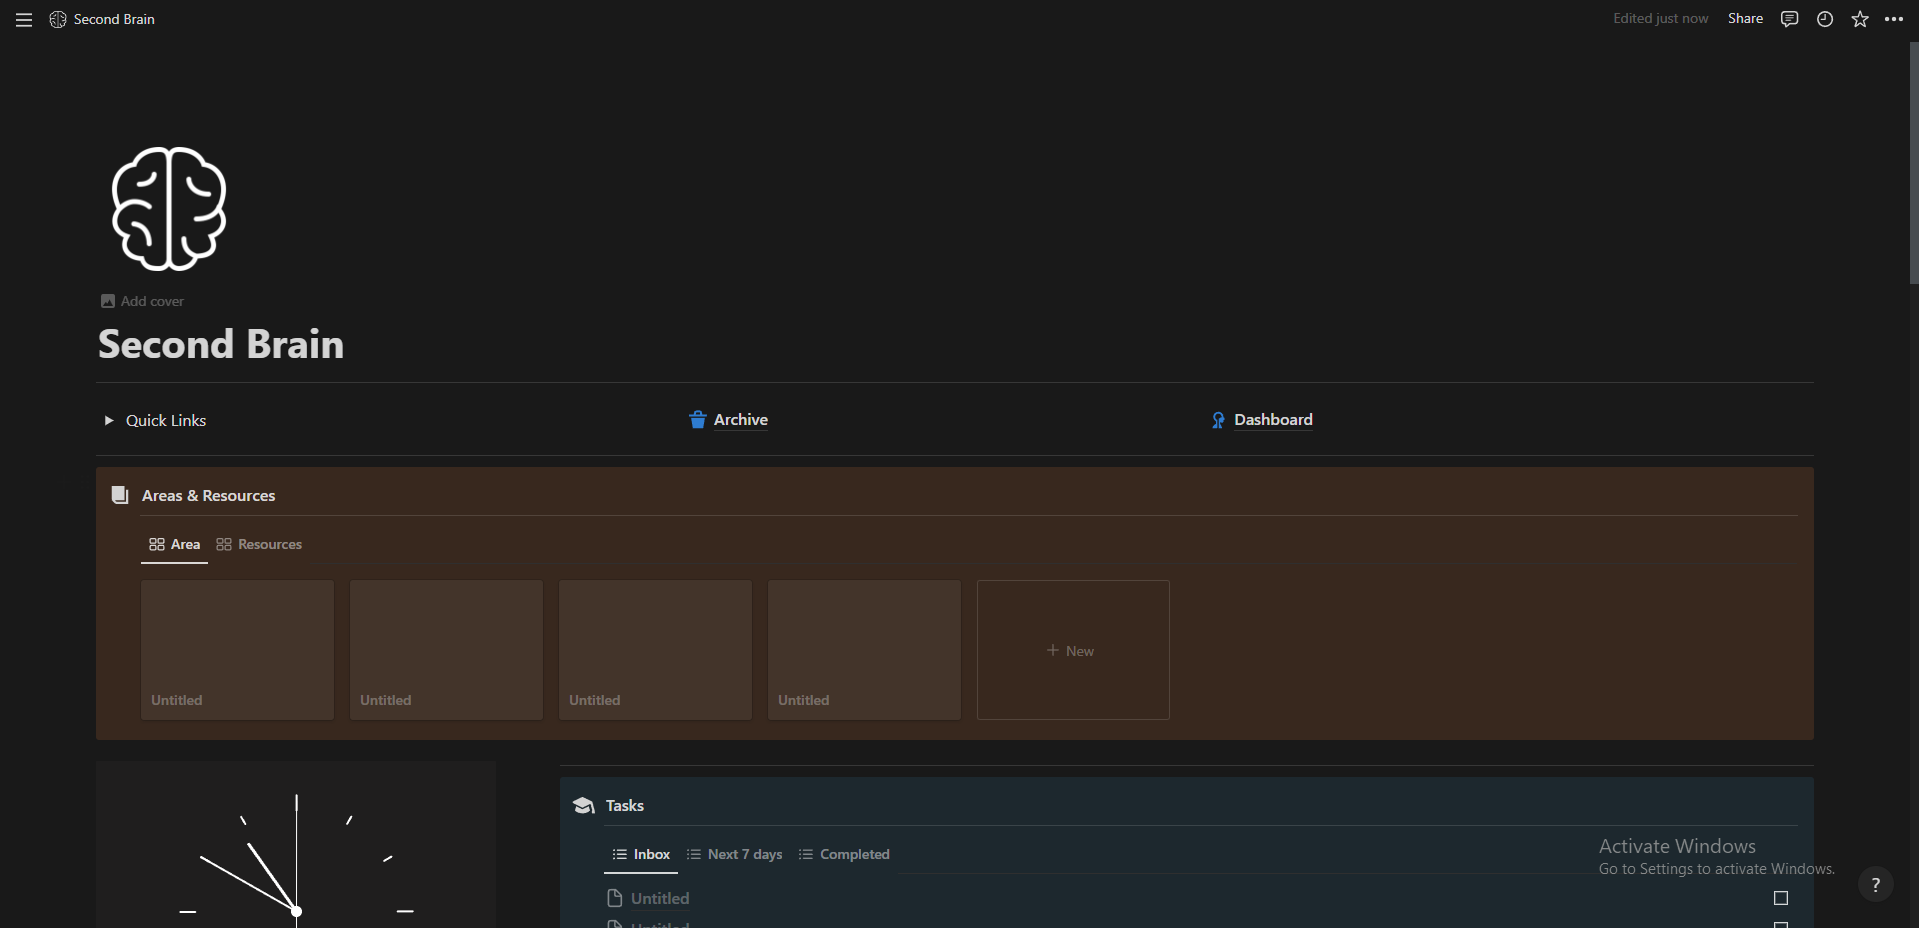Click the Areas & Resources book icon
This screenshot has height=928, width=1919.
tap(120, 495)
